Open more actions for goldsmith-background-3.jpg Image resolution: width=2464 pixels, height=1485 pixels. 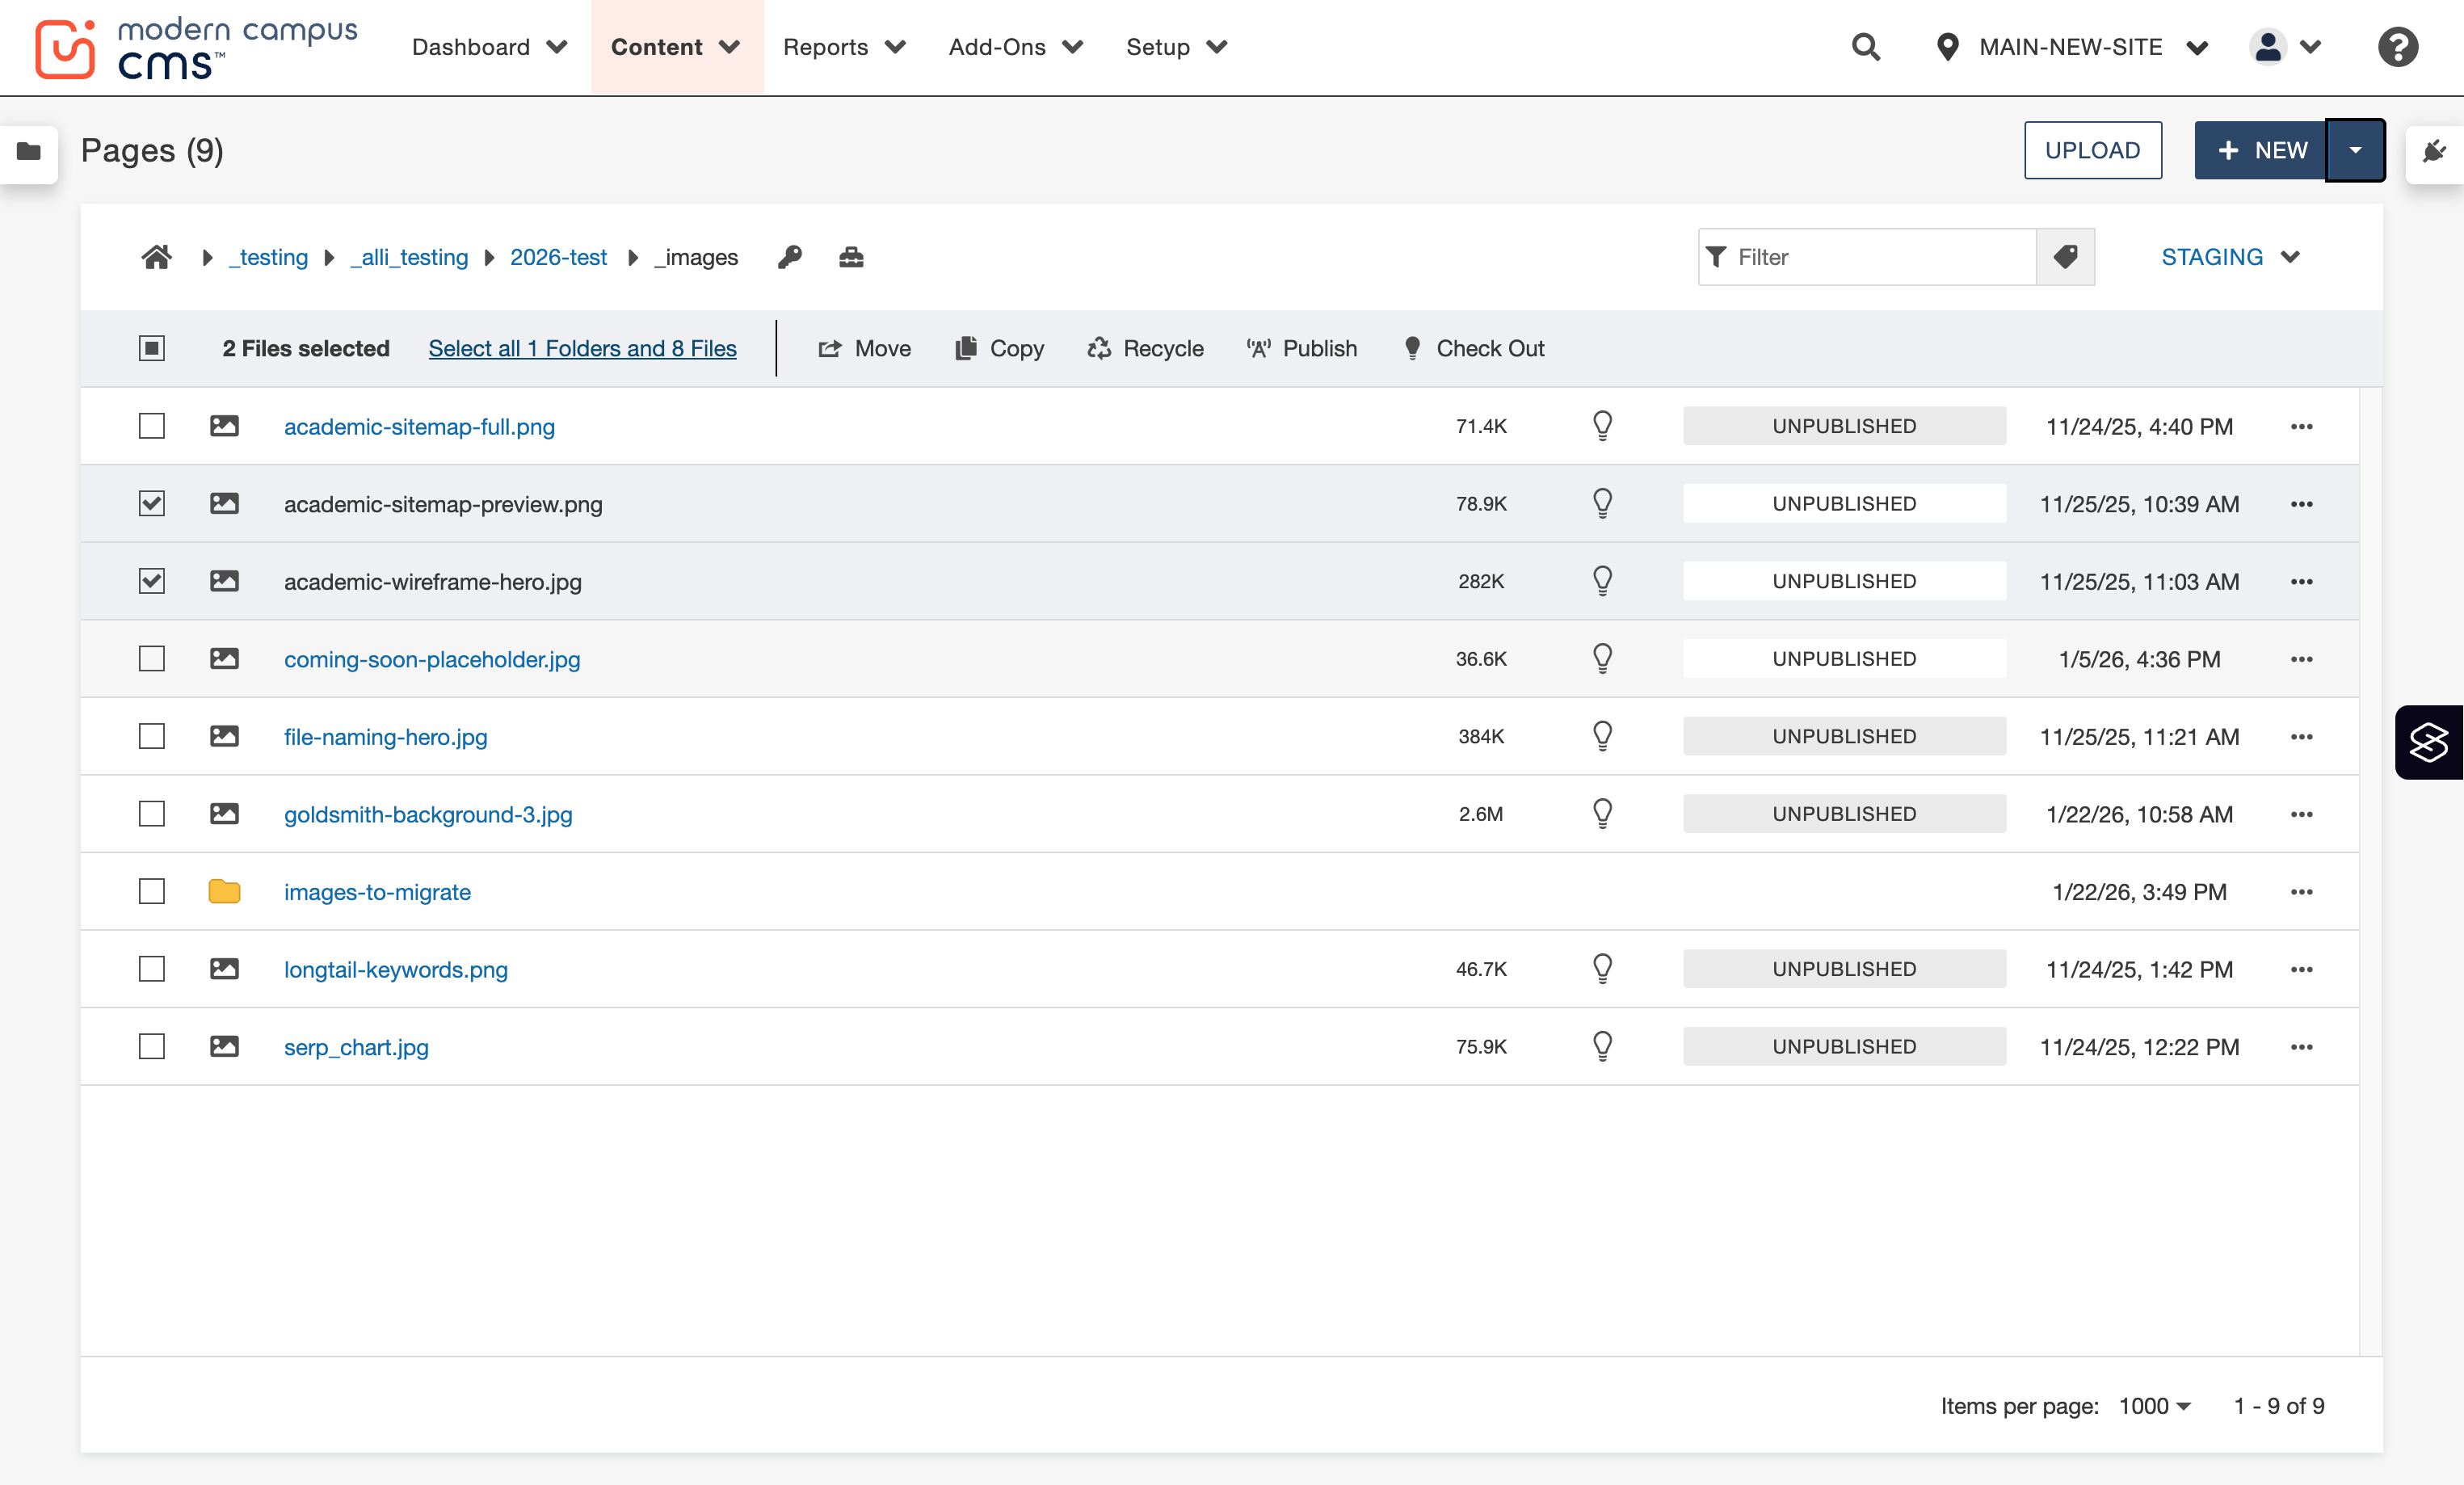pos(2301,814)
